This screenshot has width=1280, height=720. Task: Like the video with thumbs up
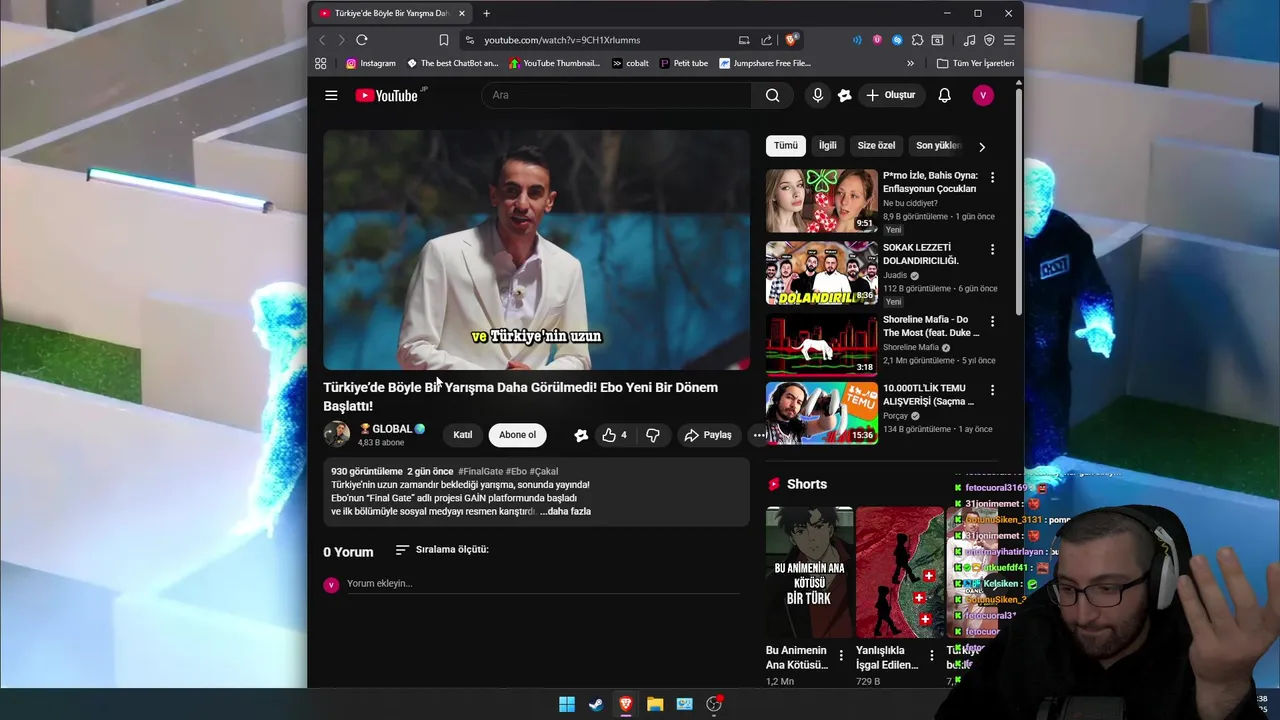(614, 435)
